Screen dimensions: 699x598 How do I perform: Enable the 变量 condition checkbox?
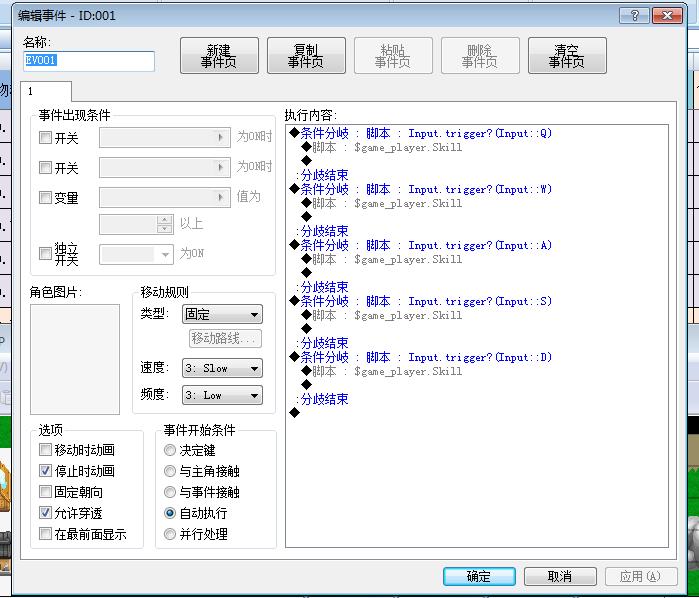tap(45, 197)
